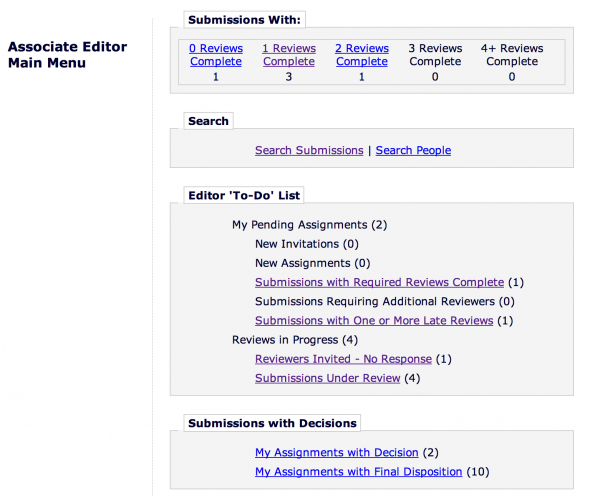
Task: Open the Search Submissions link
Action: [309, 150]
